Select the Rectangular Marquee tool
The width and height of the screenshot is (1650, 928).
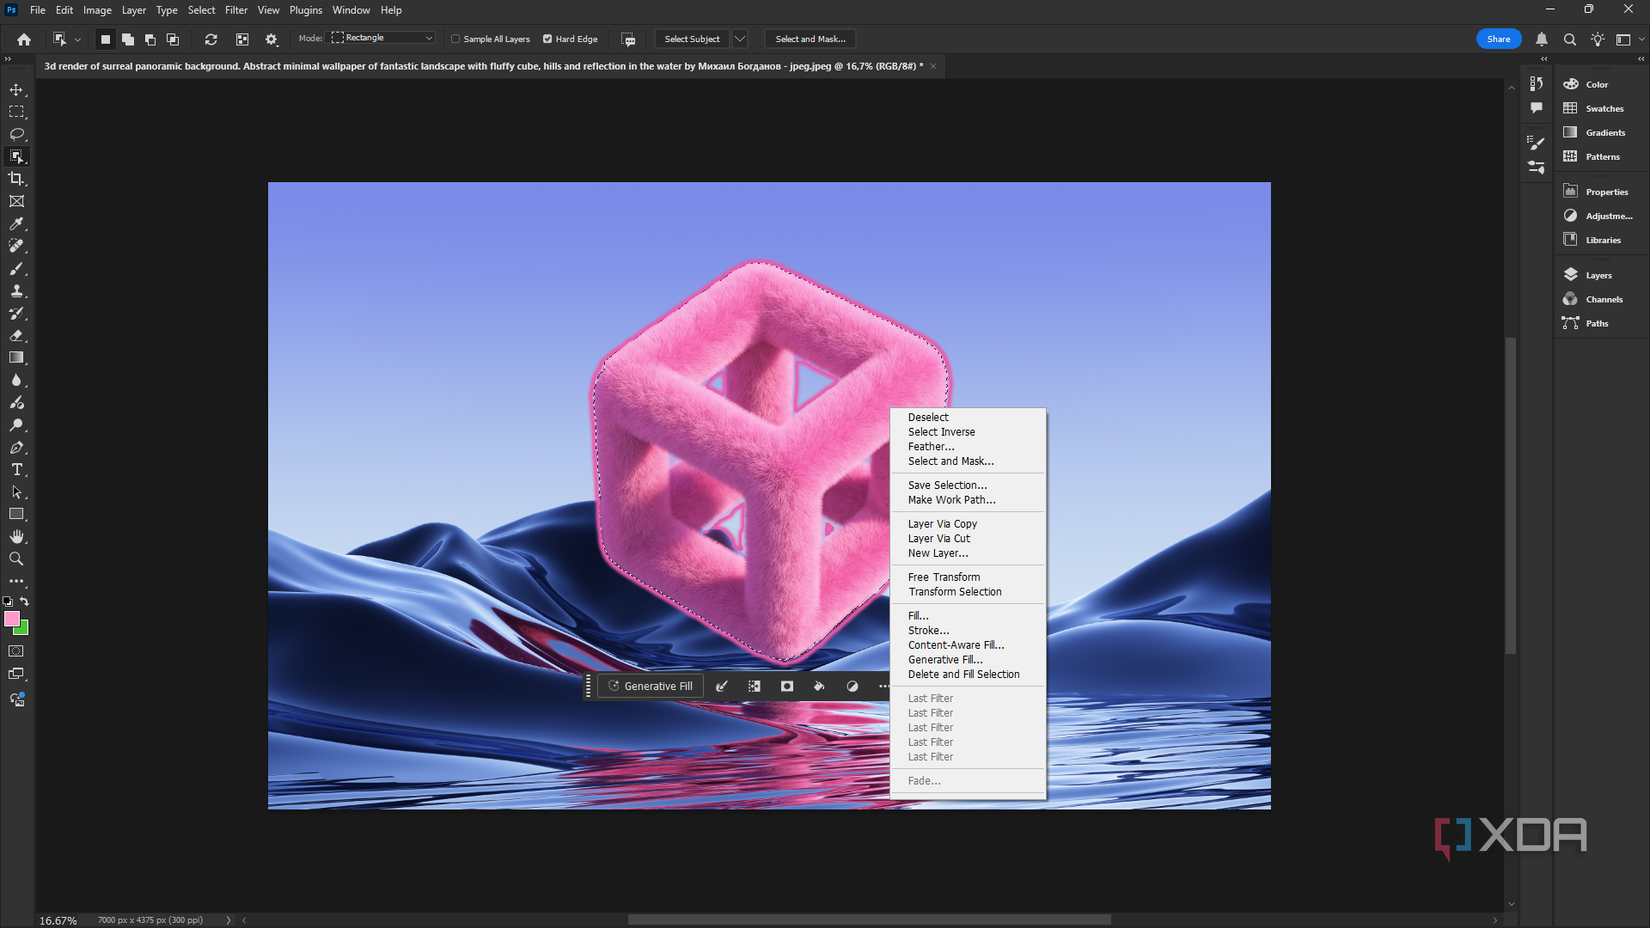click(x=17, y=112)
